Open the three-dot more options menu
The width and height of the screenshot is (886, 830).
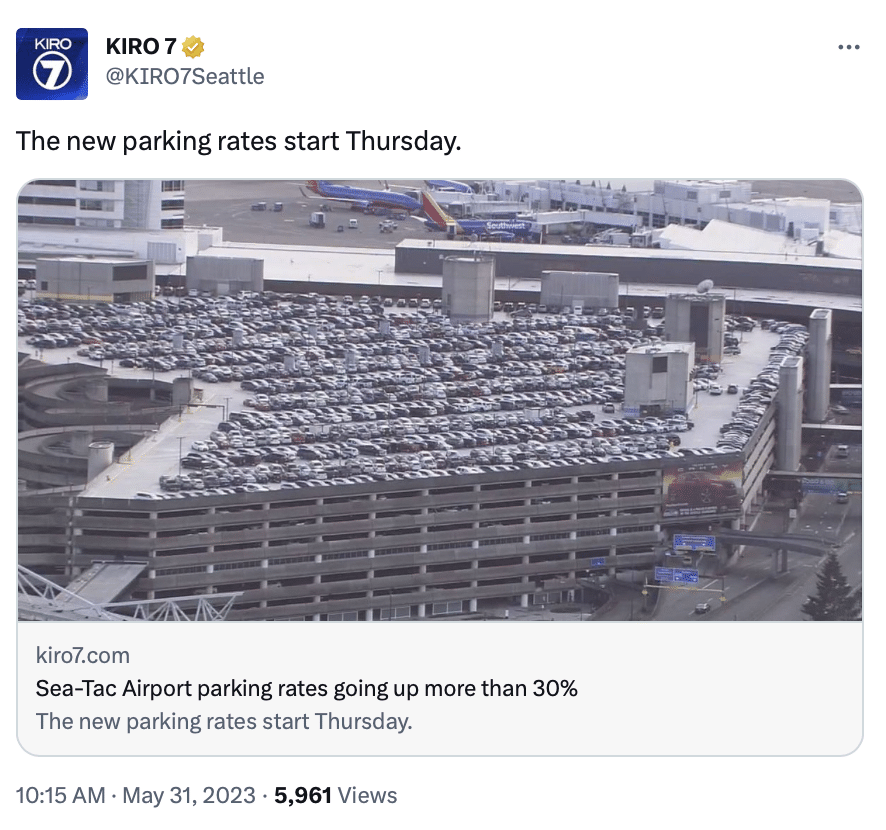click(x=848, y=47)
